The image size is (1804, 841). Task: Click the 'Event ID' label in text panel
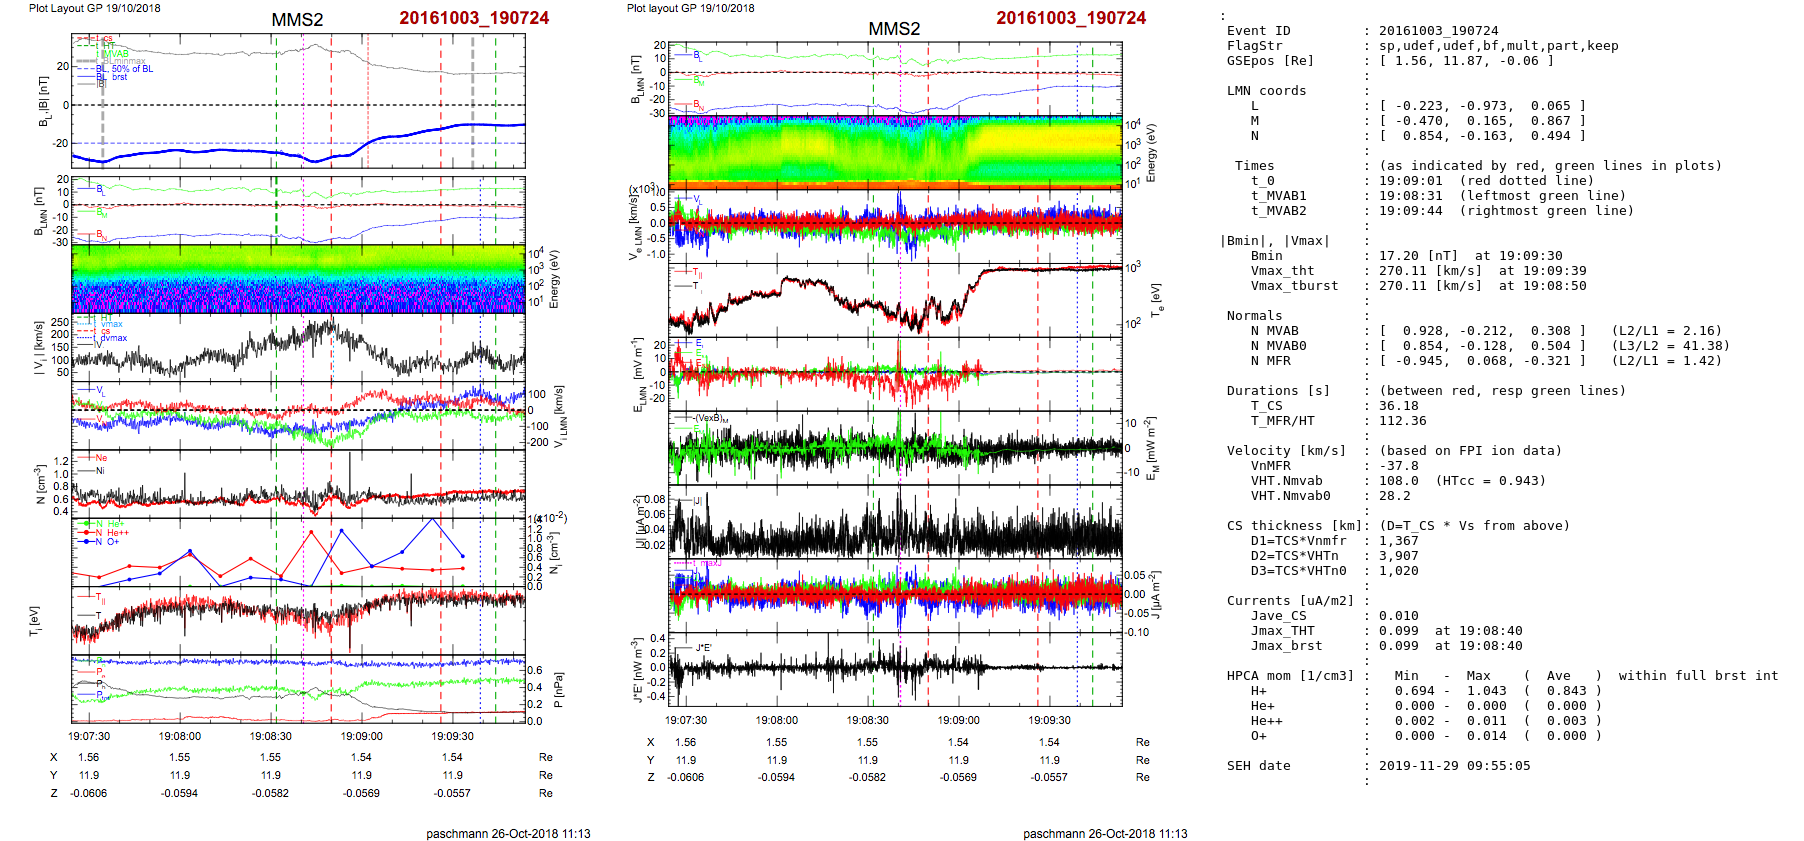tap(1258, 31)
